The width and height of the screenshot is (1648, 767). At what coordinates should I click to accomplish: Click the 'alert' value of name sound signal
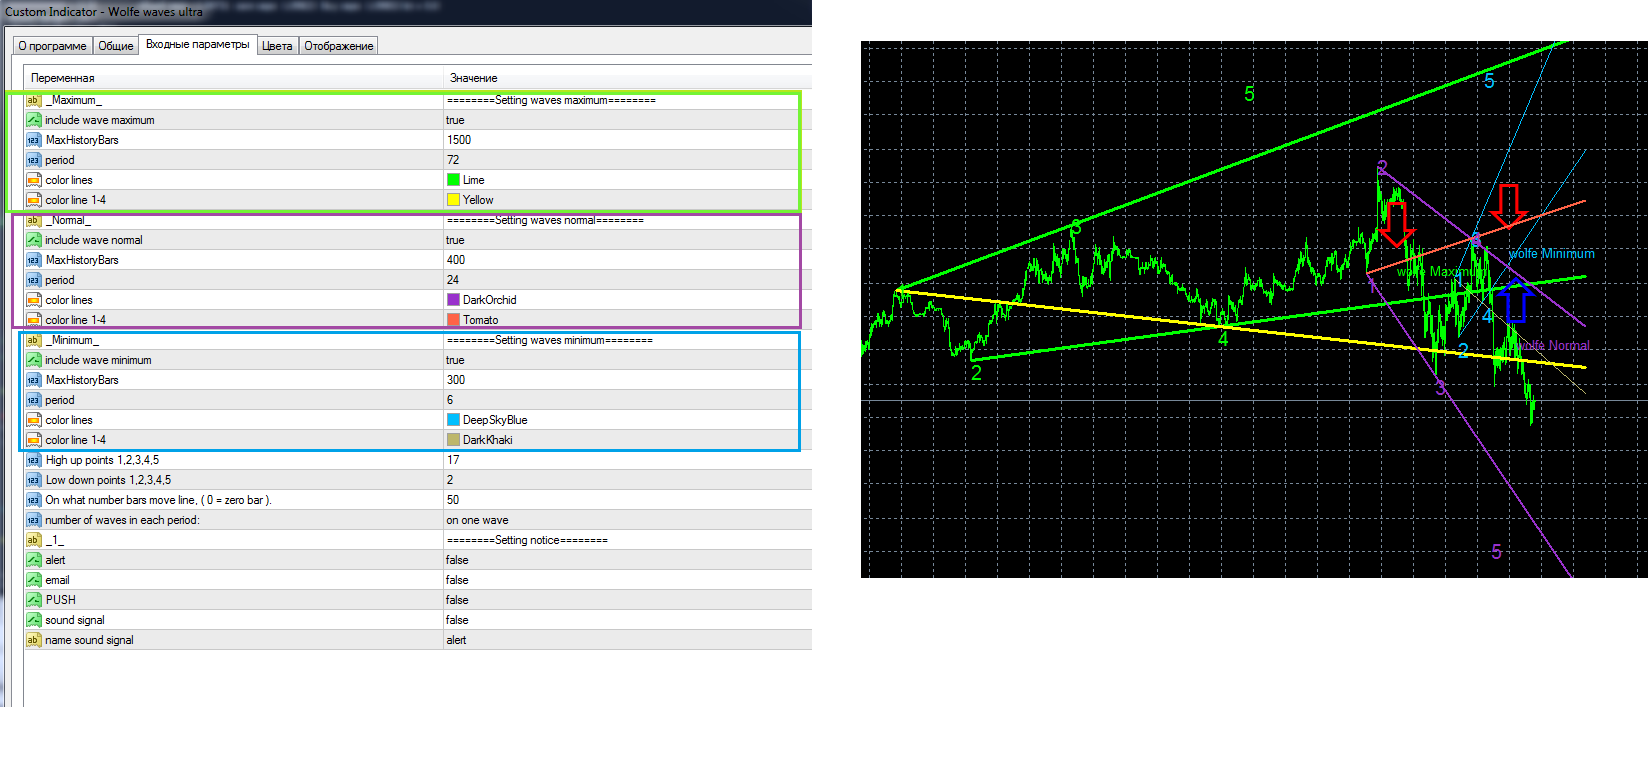coord(456,640)
